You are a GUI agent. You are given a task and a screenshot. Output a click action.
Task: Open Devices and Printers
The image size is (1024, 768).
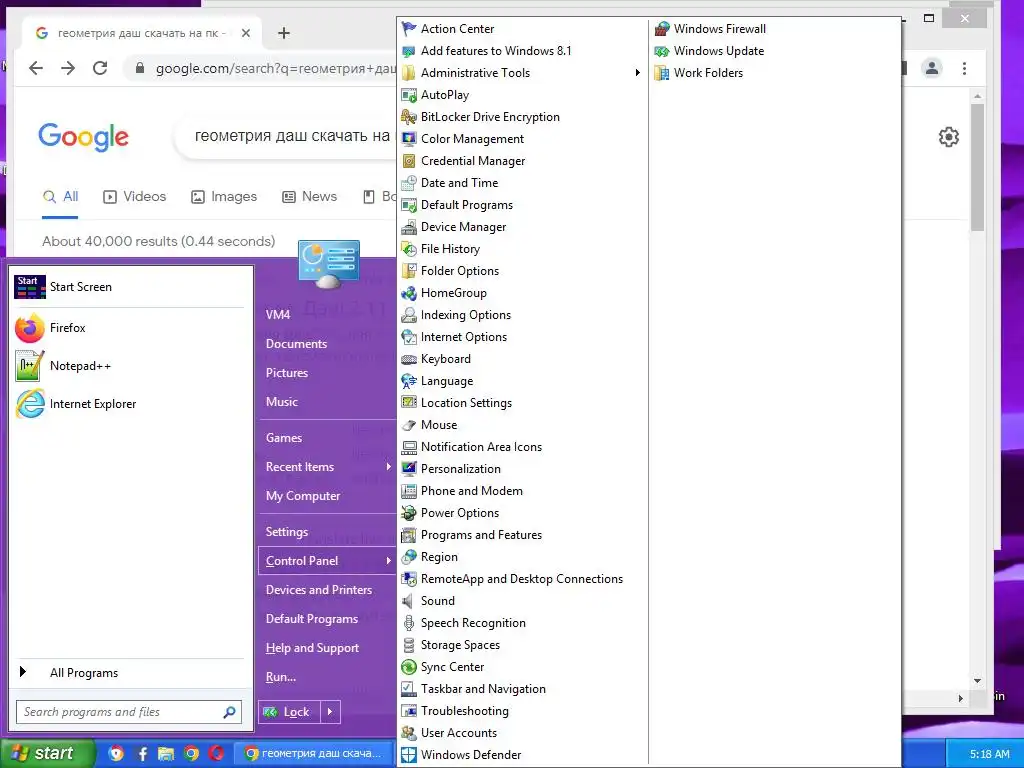pos(319,590)
